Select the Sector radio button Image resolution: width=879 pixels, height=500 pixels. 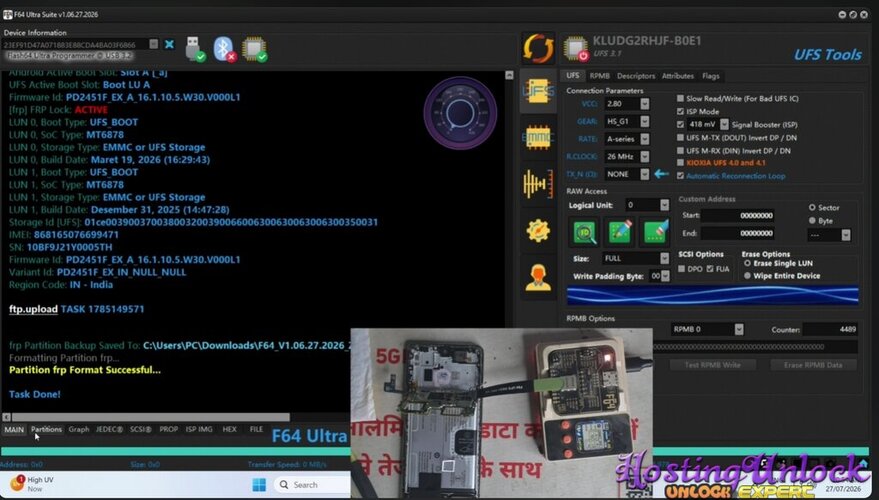(x=812, y=207)
